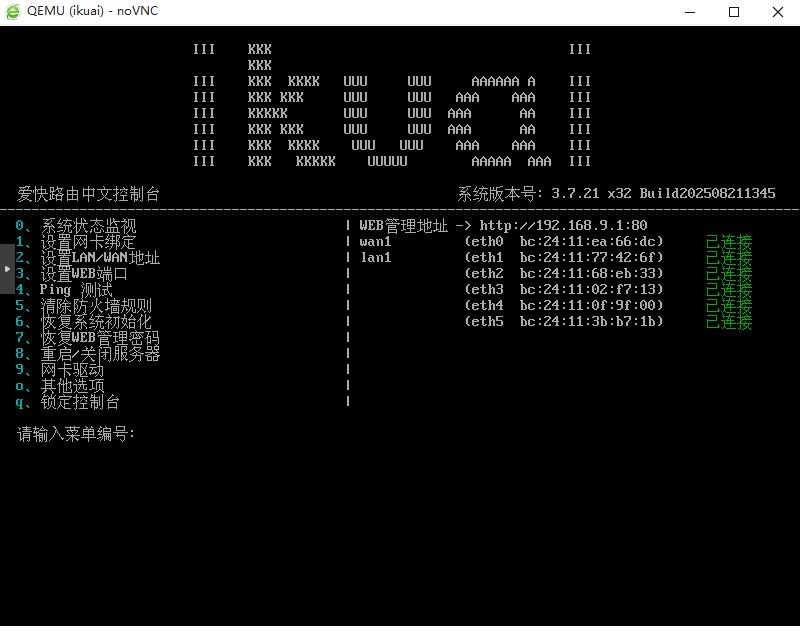Select menu option 2 设置LAN/WAN地址

tap(87, 258)
